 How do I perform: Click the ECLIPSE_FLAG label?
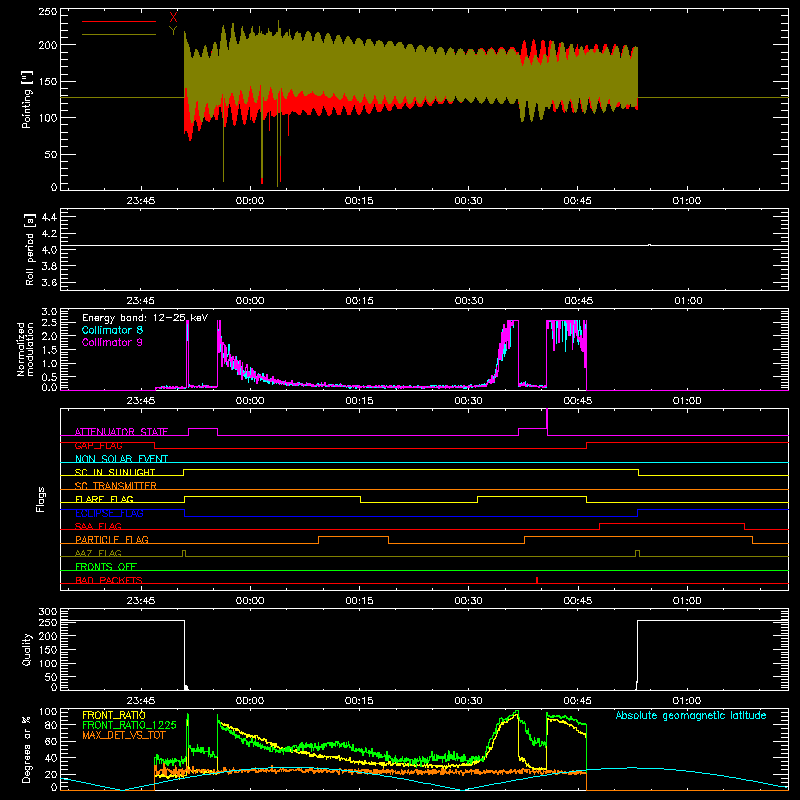coord(109,513)
